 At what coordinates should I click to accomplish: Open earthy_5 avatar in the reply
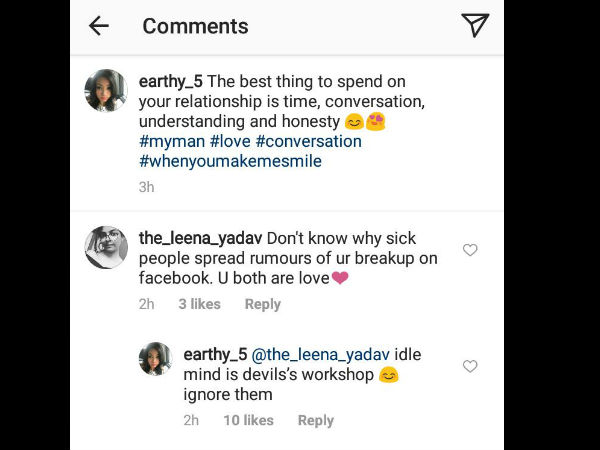155,358
